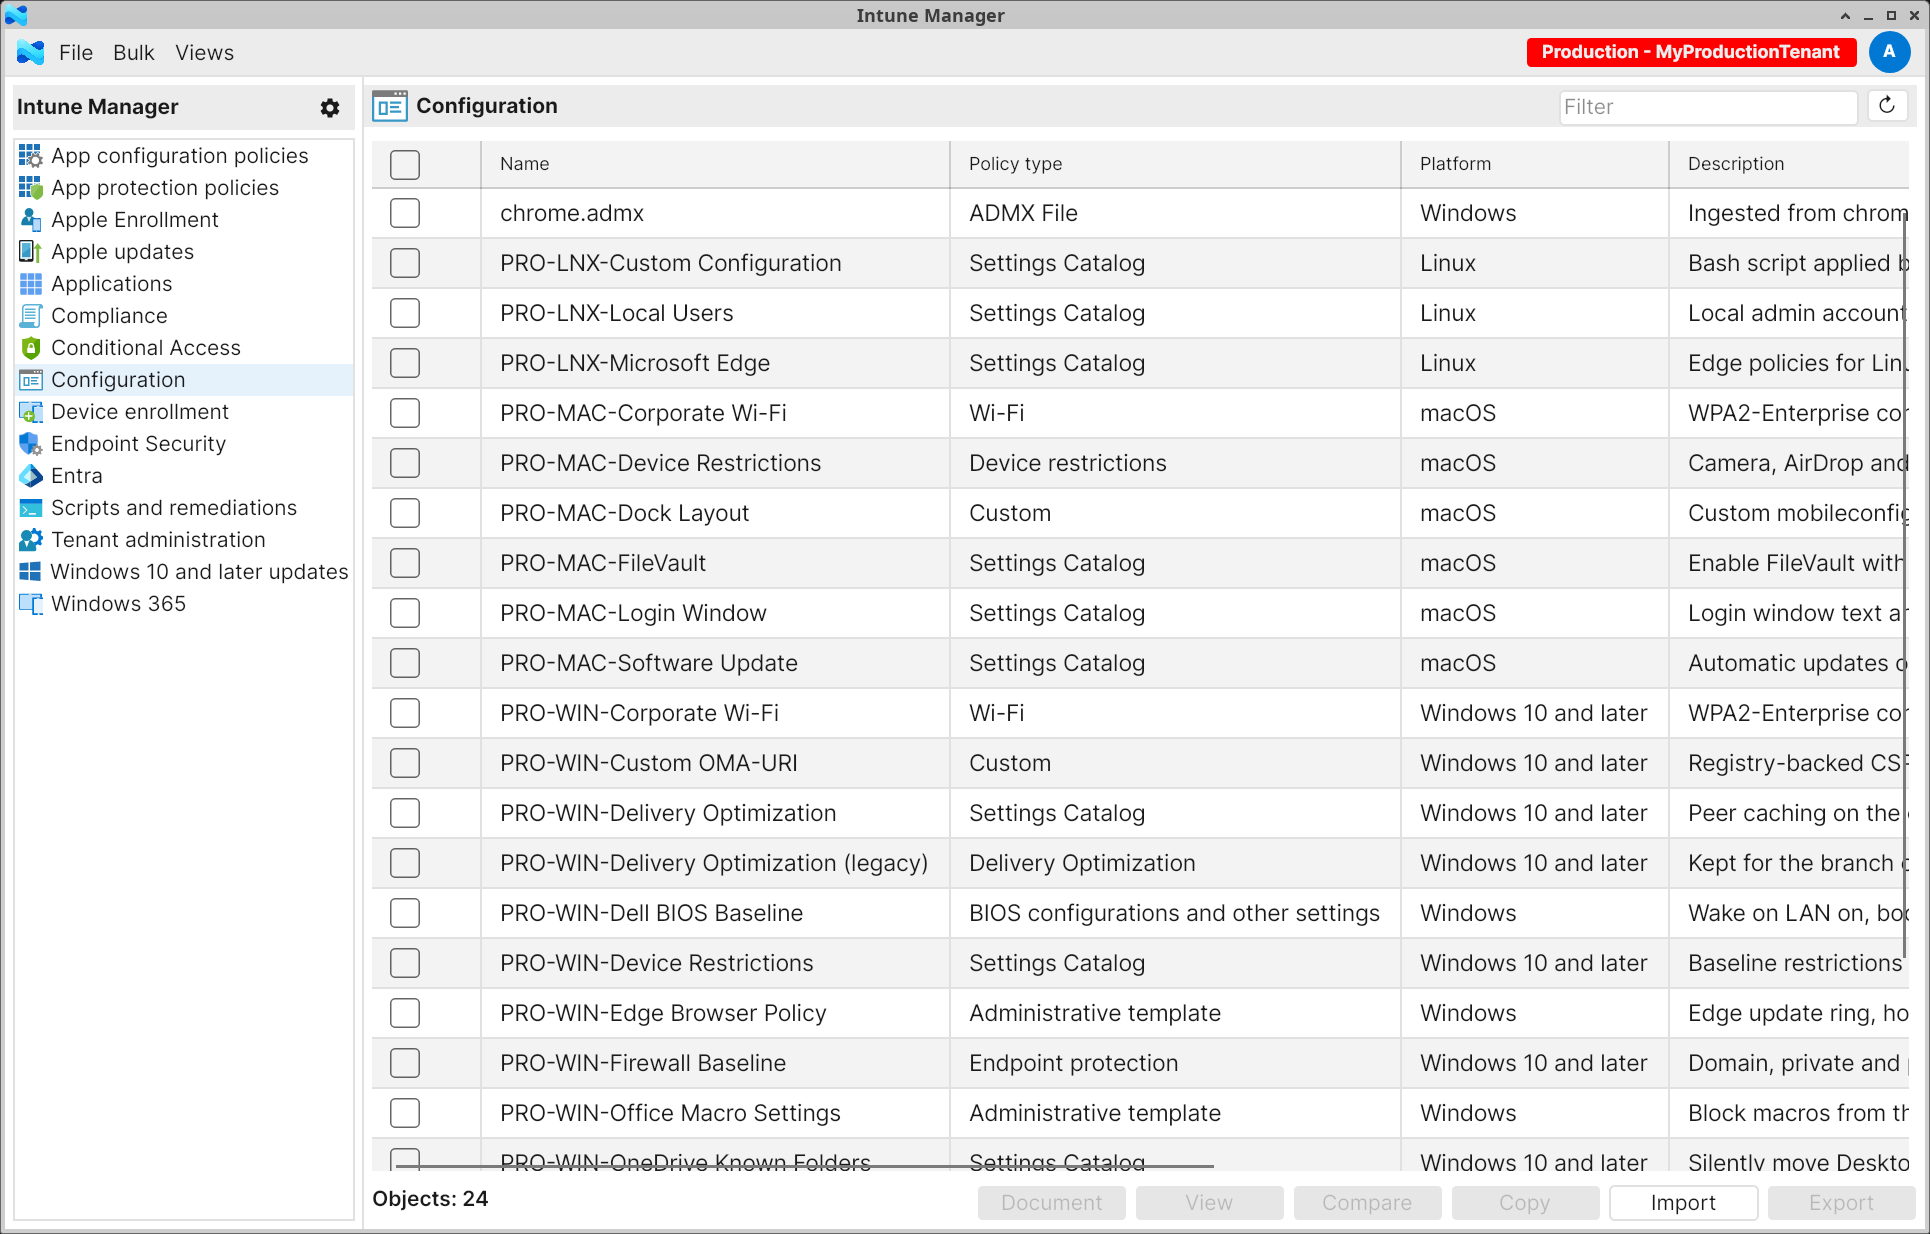This screenshot has height=1234, width=1930.
Task: Select the Conditional Access shield icon
Action: coord(31,348)
